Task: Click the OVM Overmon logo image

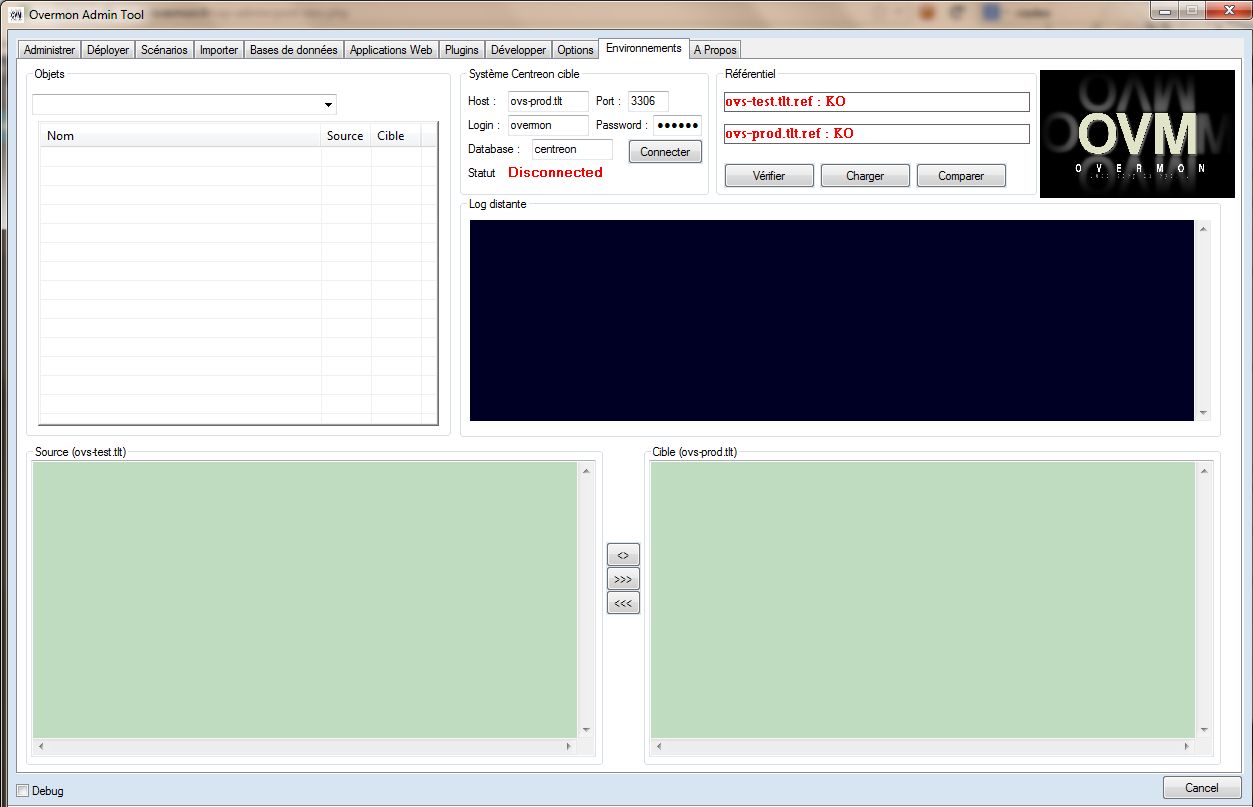Action: click(x=1137, y=134)
